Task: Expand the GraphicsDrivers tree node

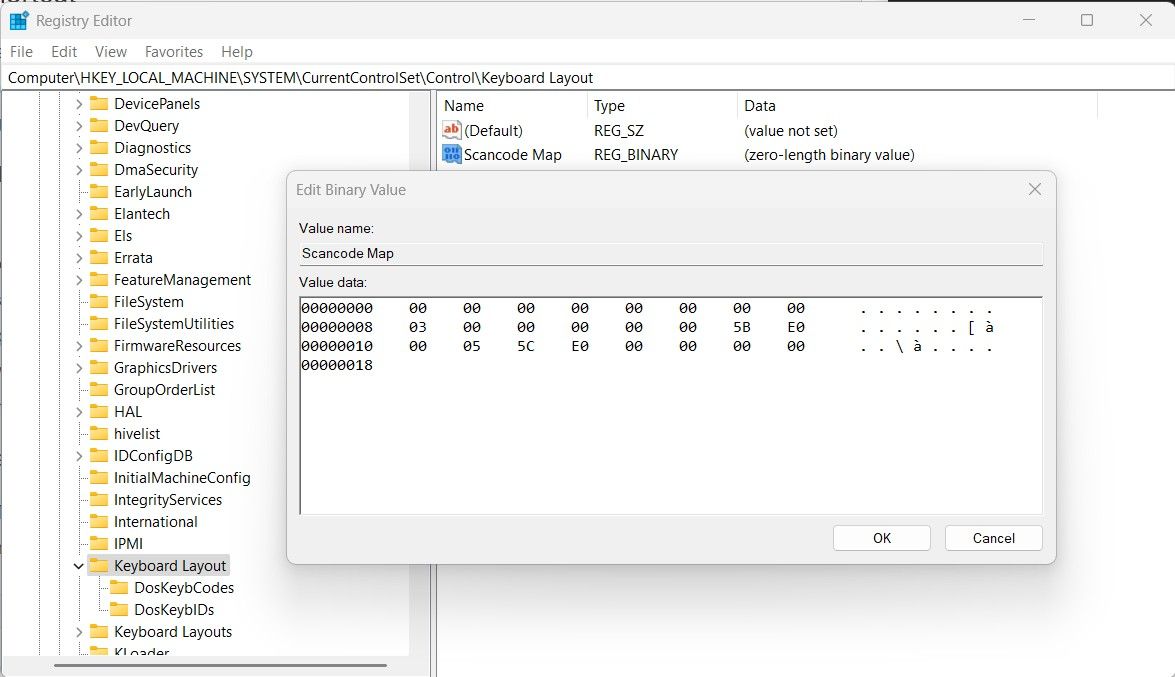Action: (79, 368)
